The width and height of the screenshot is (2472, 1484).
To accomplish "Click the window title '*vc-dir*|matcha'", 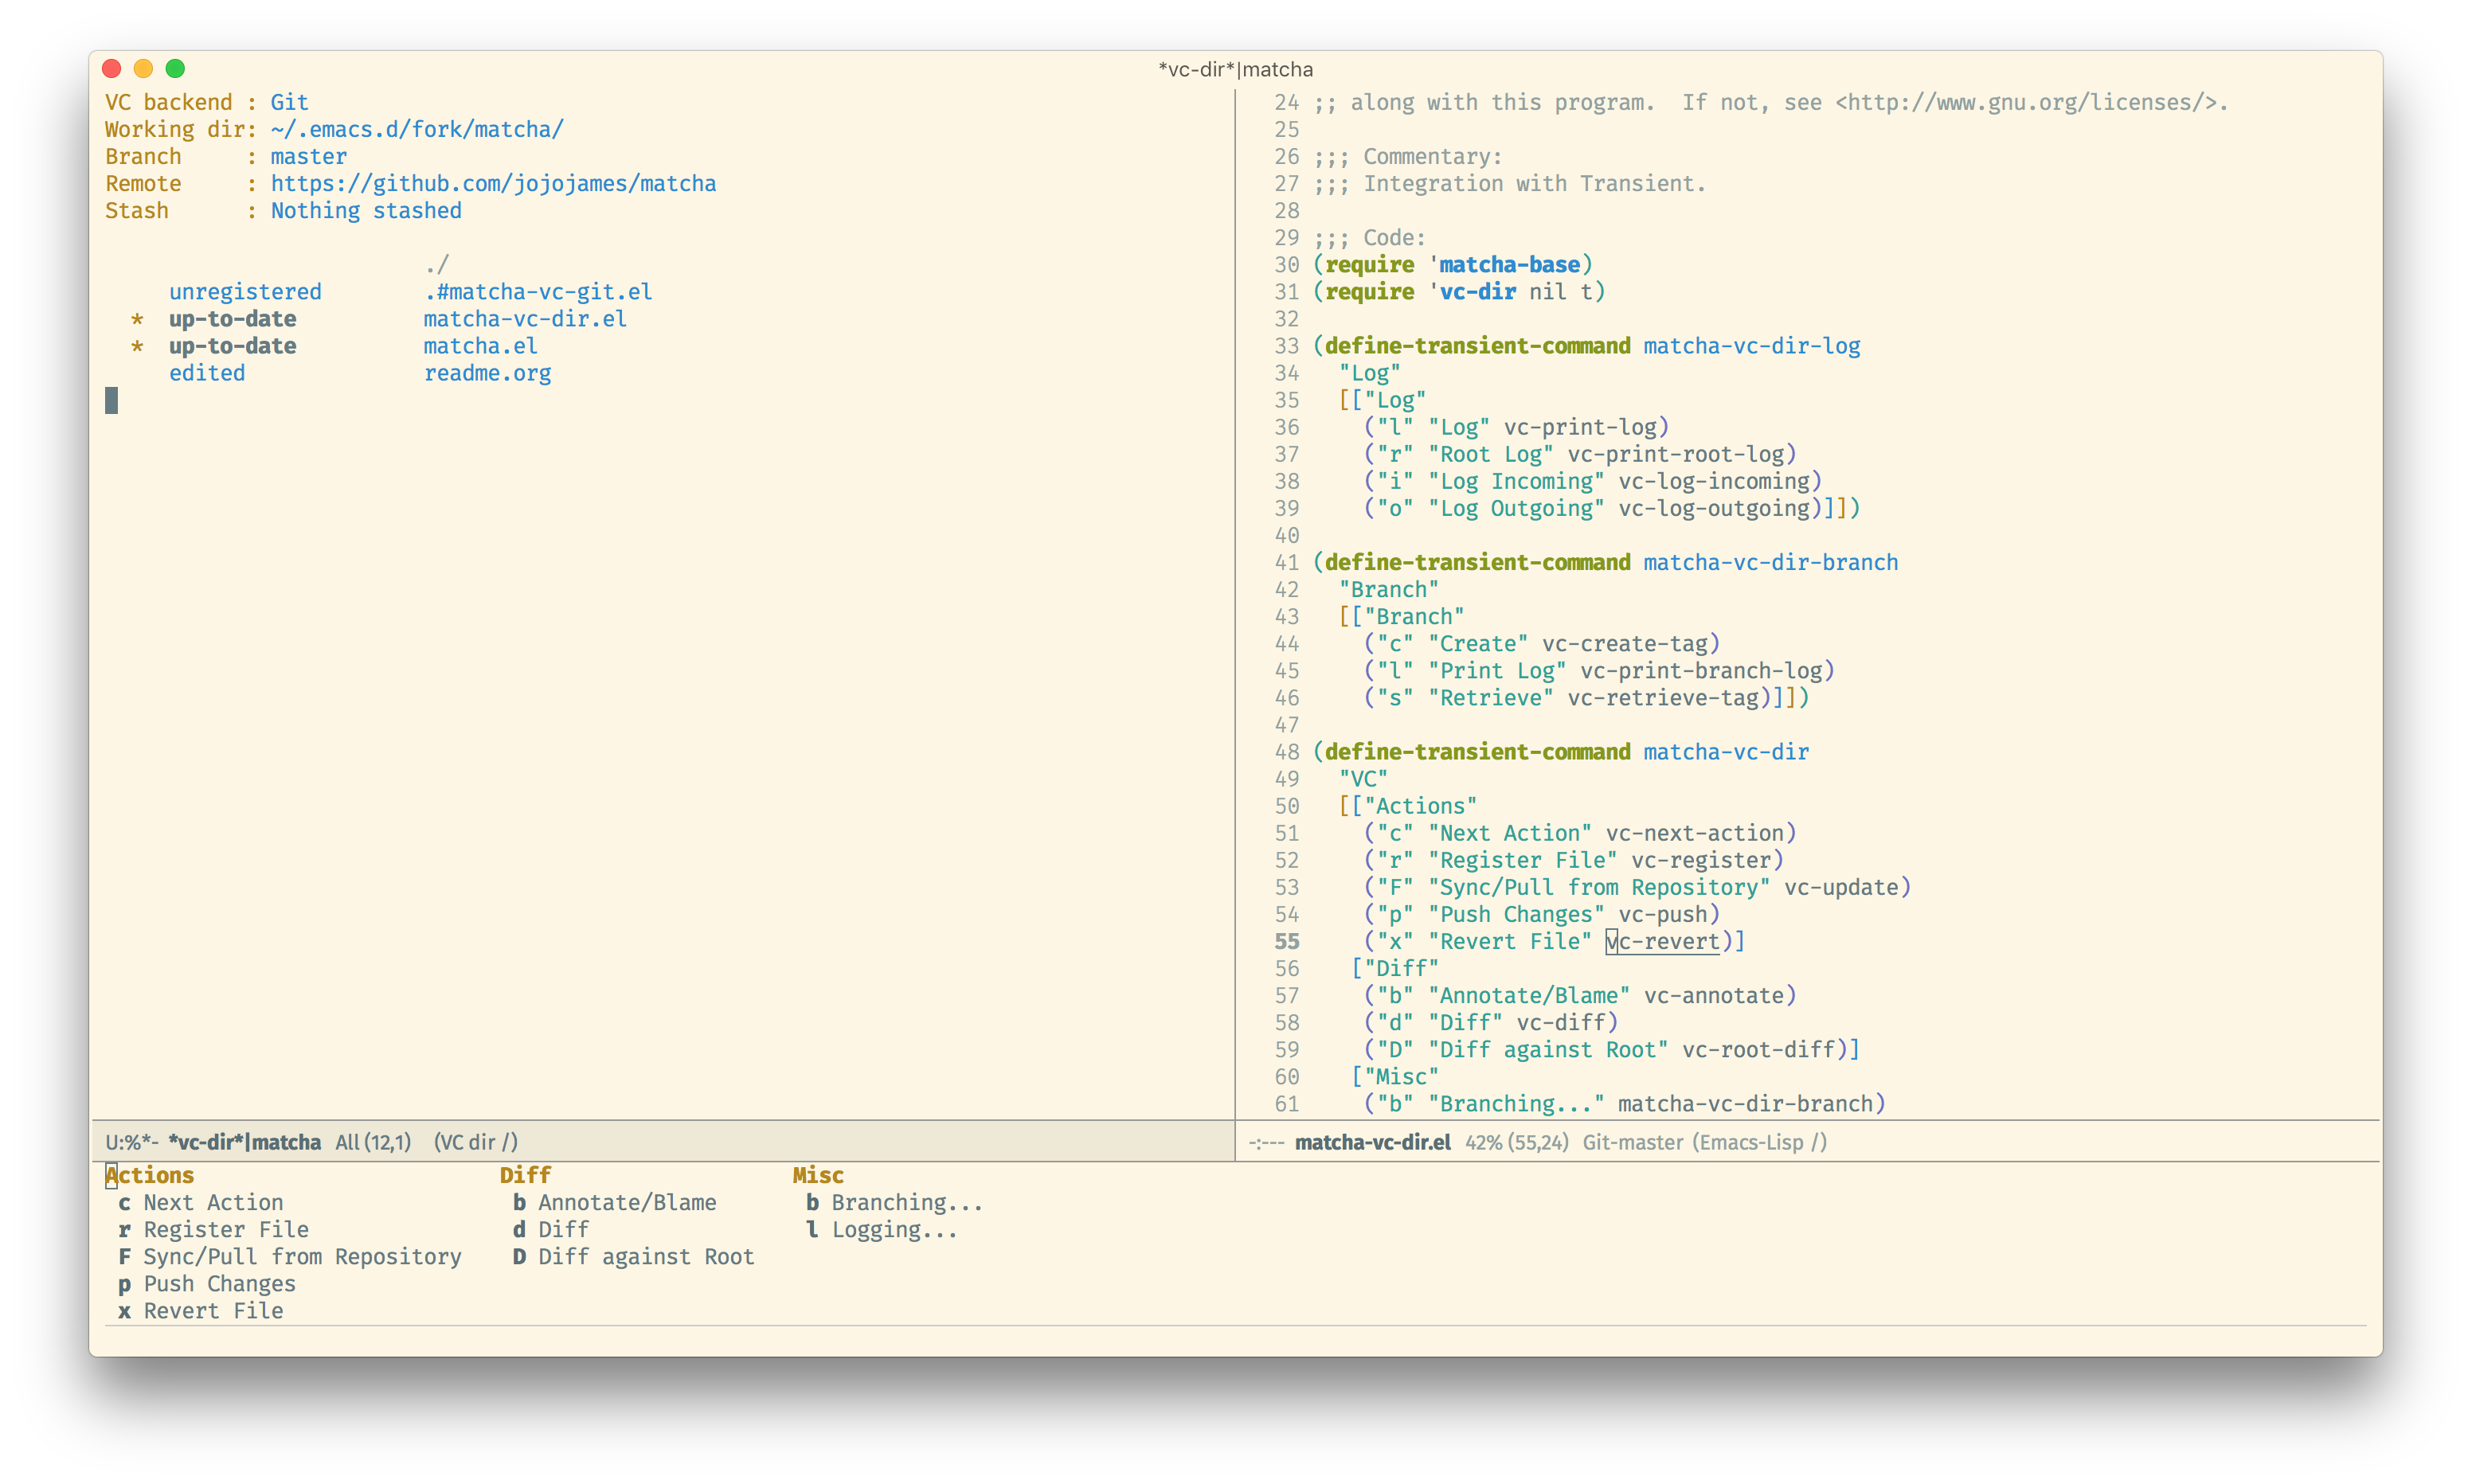I will pyautogui.click(x=1235, y=69).
